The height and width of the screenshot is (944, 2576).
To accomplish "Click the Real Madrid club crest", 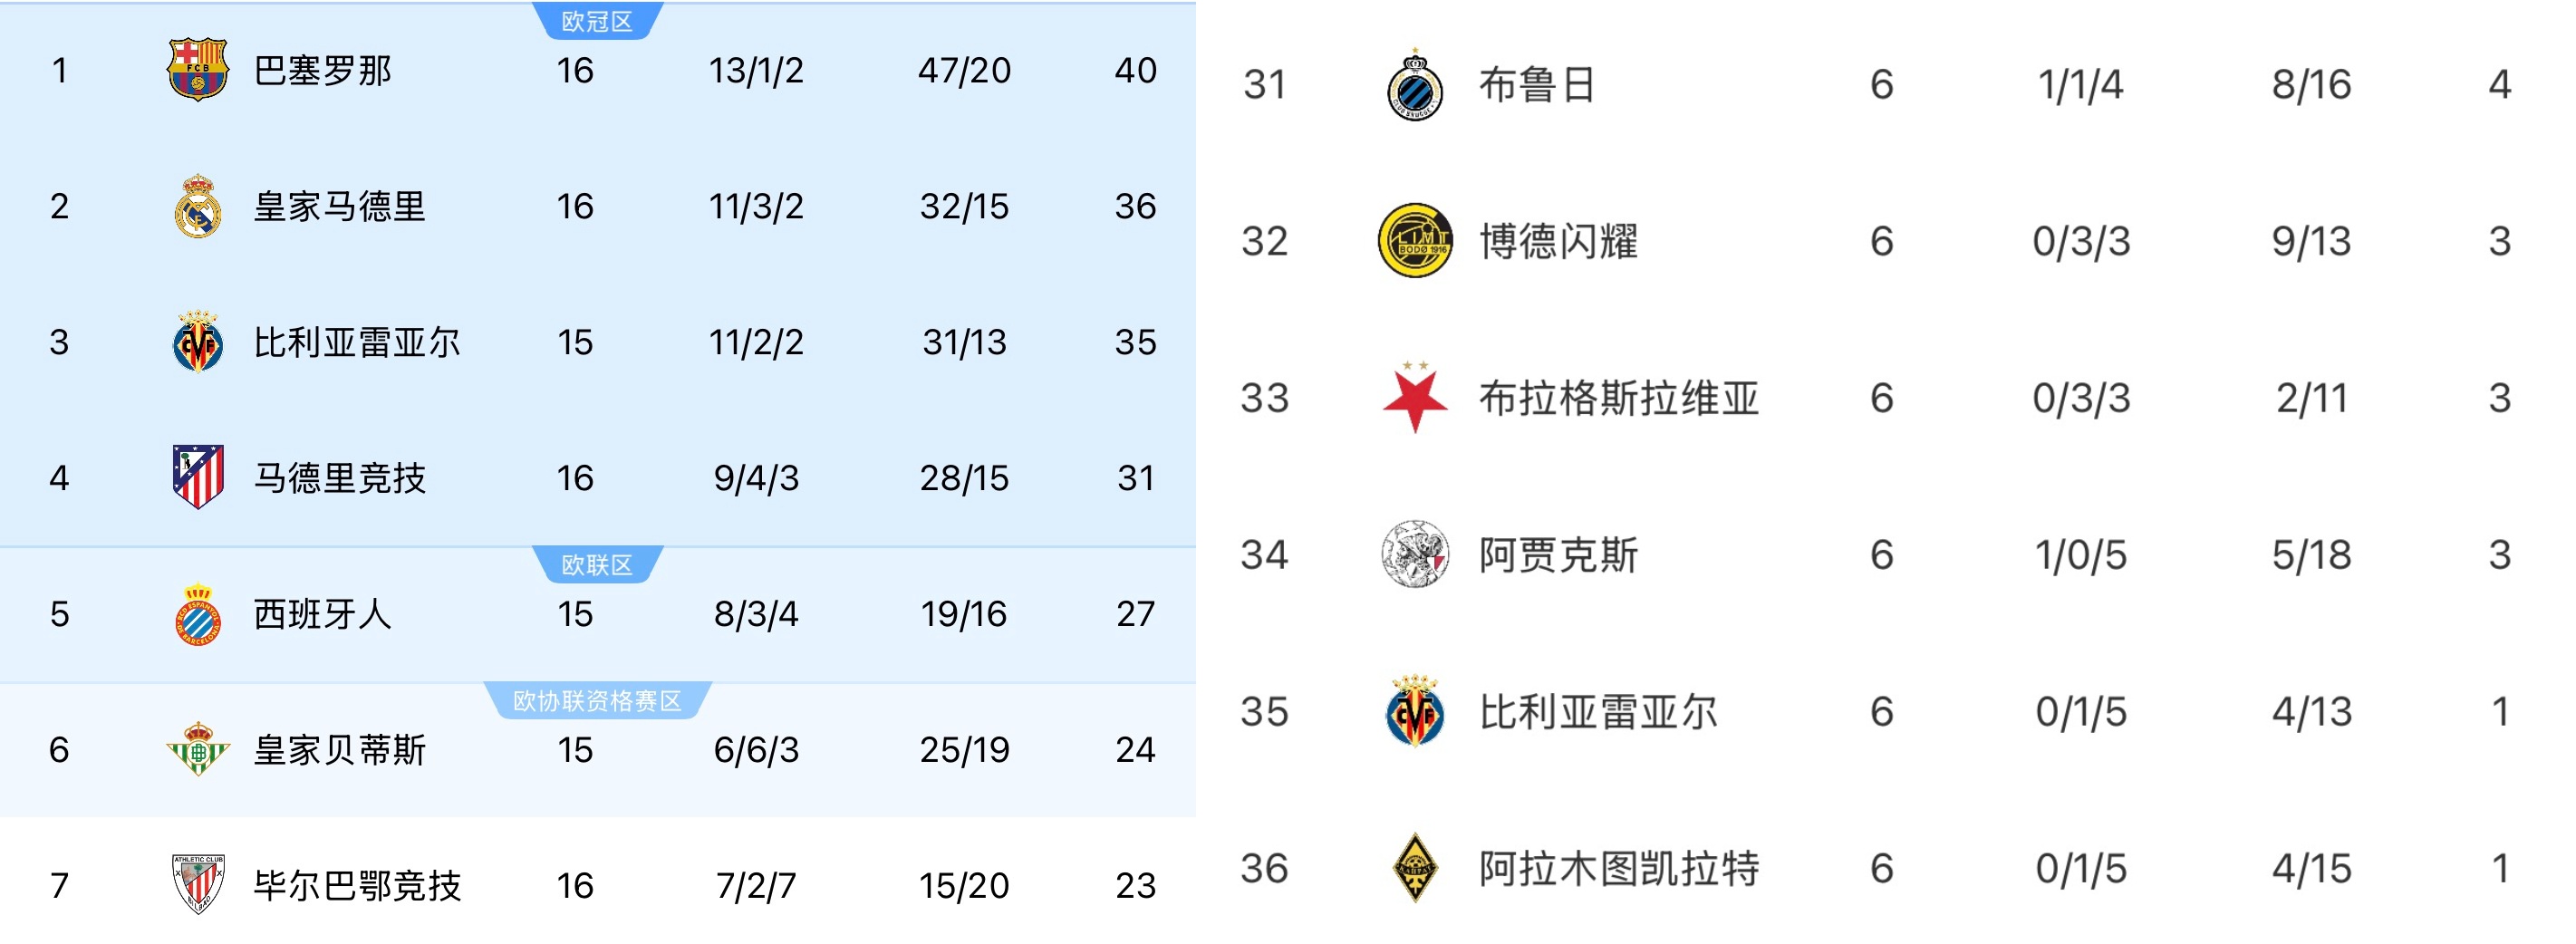I will coord(197,206).
